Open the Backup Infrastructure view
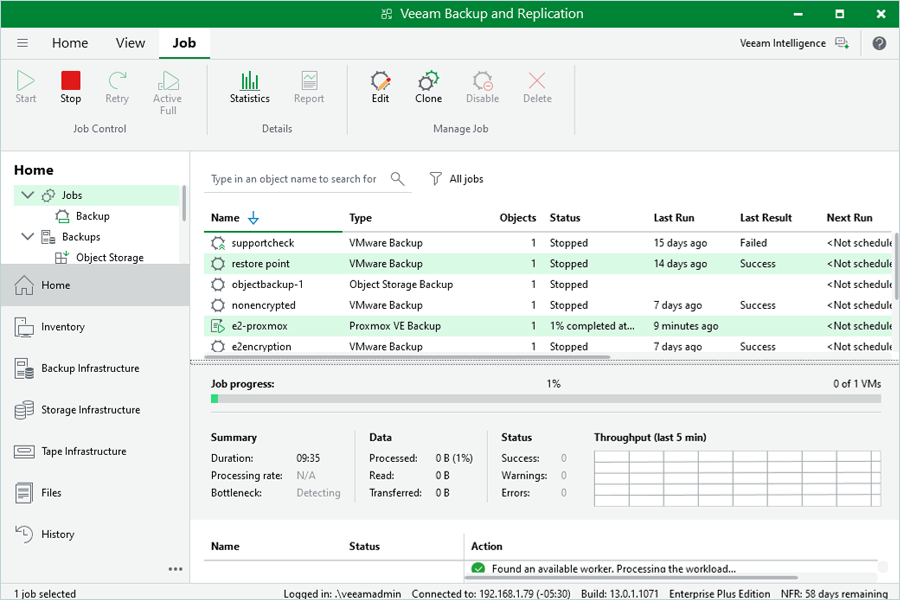 tap(90, 369)
